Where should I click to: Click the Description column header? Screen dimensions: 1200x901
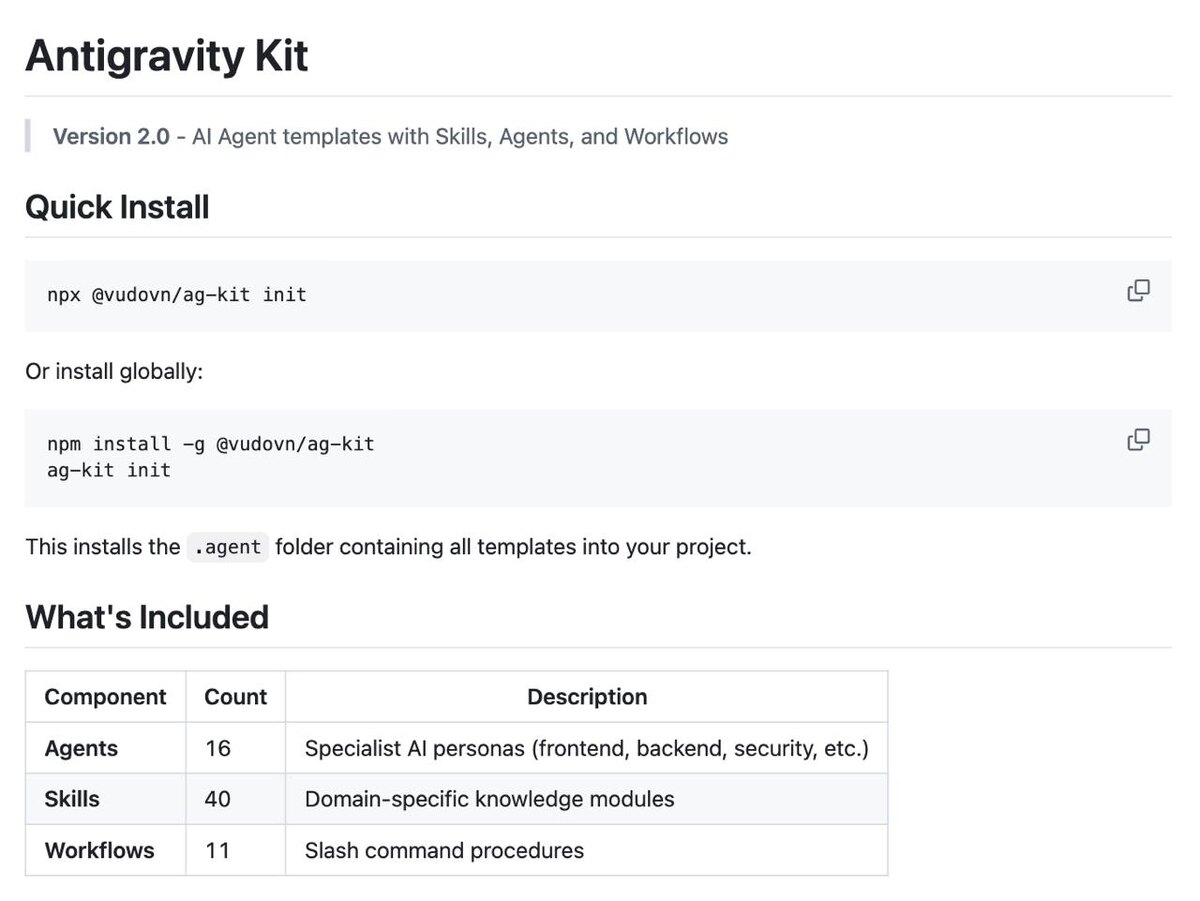(x=587, y=697)
